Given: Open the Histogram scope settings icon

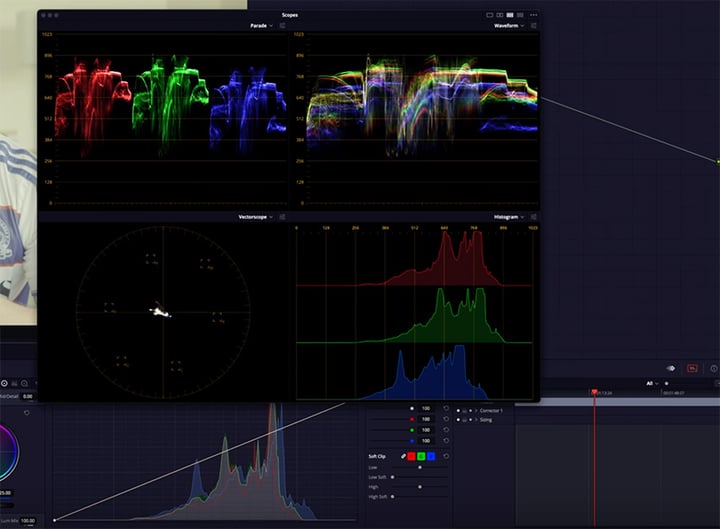Looking at the screenshot, I should click(533, 217).
